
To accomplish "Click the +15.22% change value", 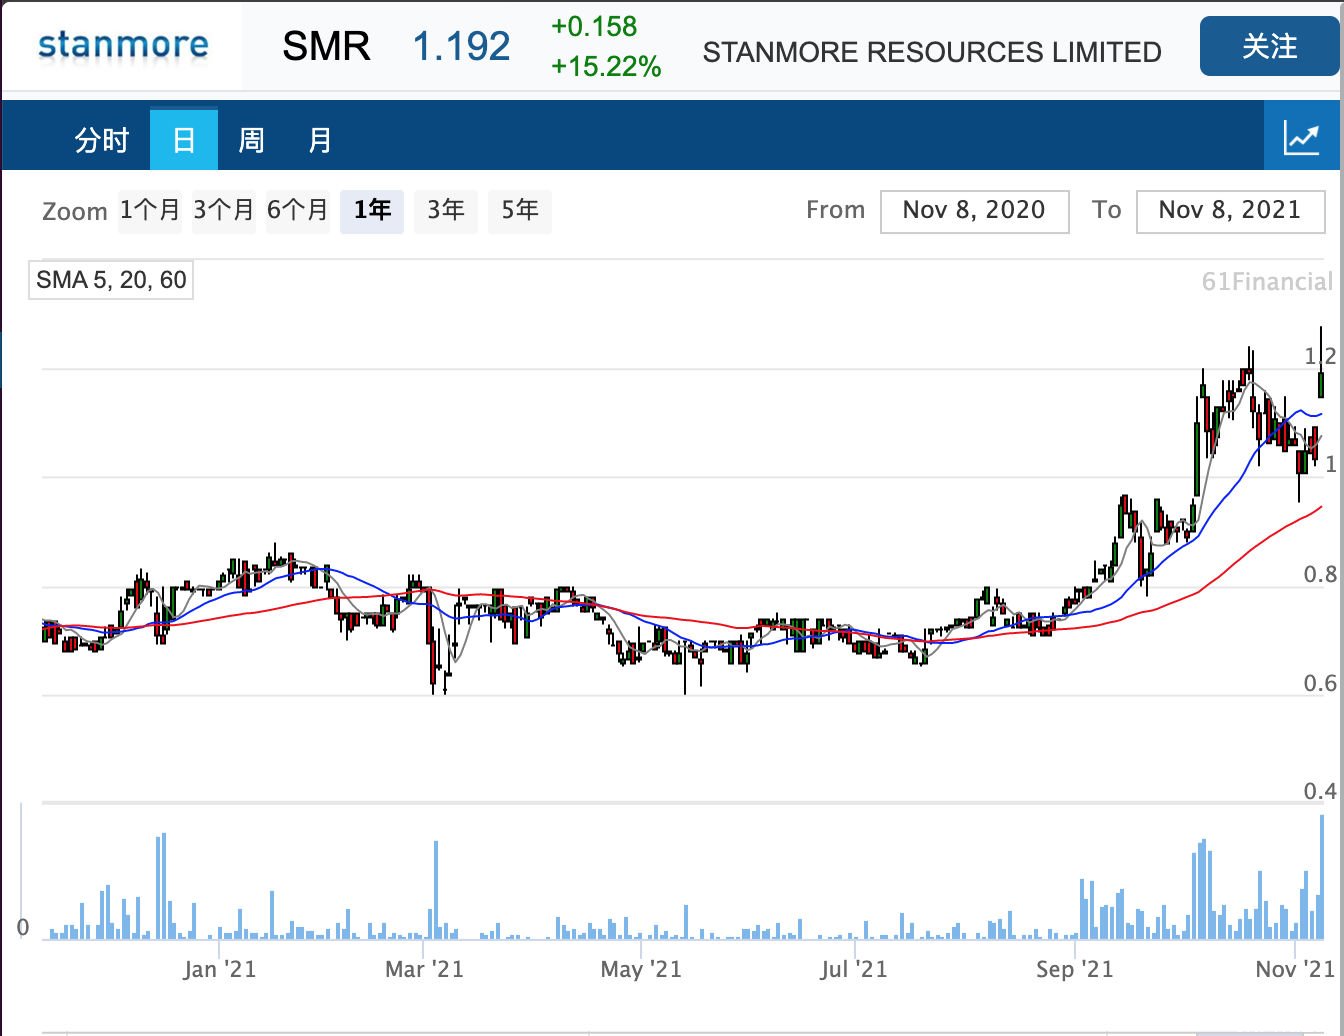I will (x=606, y=67).
